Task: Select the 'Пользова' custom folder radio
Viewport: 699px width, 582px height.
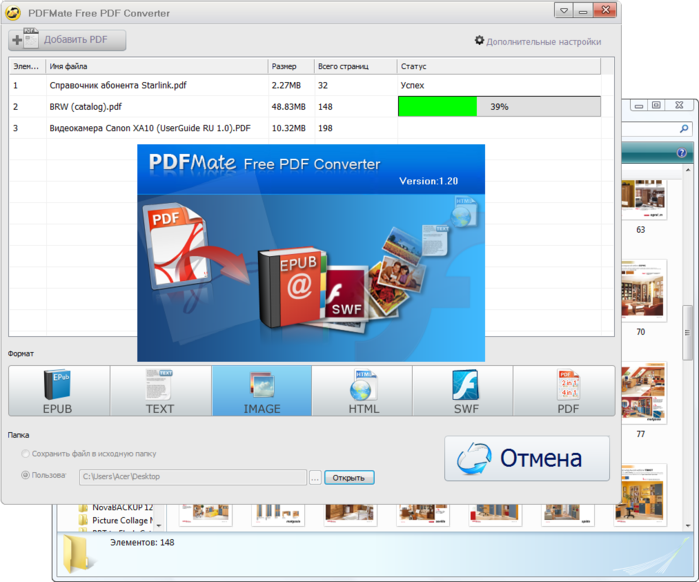Action: click(26, 476)
